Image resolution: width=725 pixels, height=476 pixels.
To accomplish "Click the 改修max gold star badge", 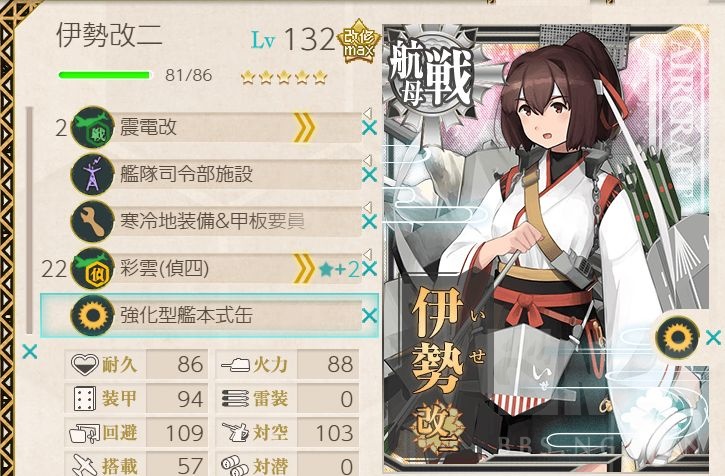I will (358, 41).
